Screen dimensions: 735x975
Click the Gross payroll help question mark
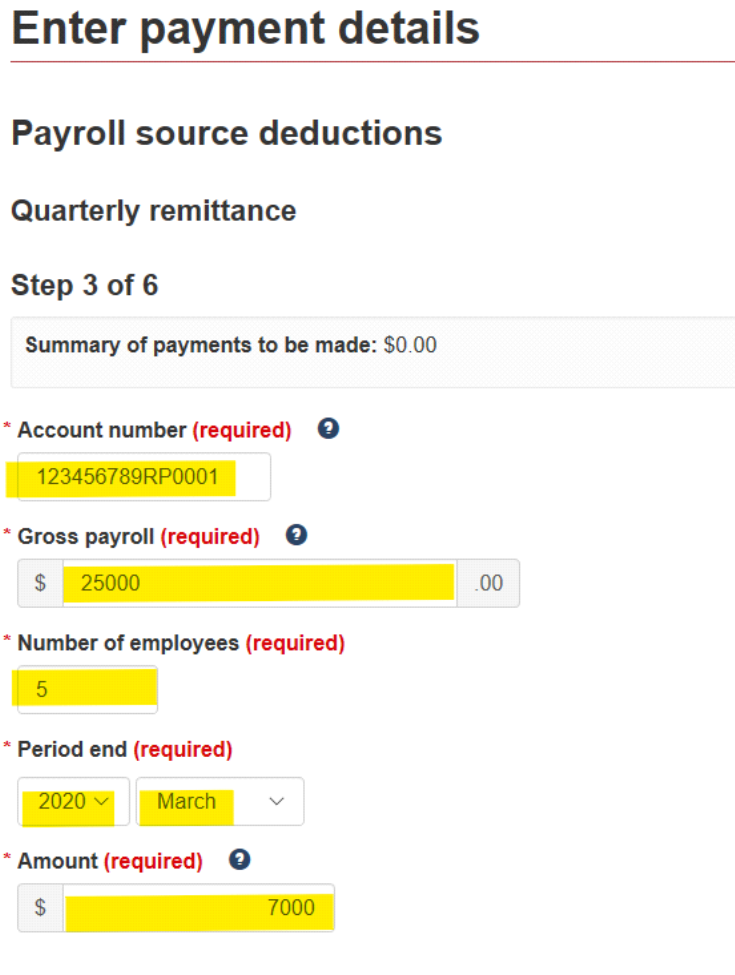(297, 535)
